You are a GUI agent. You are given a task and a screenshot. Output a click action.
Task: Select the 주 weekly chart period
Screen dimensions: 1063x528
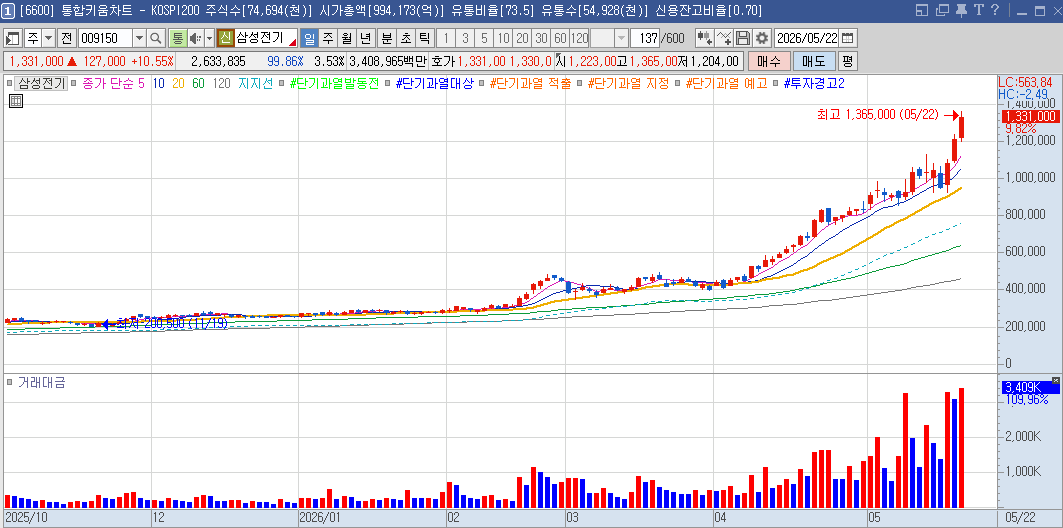(x=327, y=38)
